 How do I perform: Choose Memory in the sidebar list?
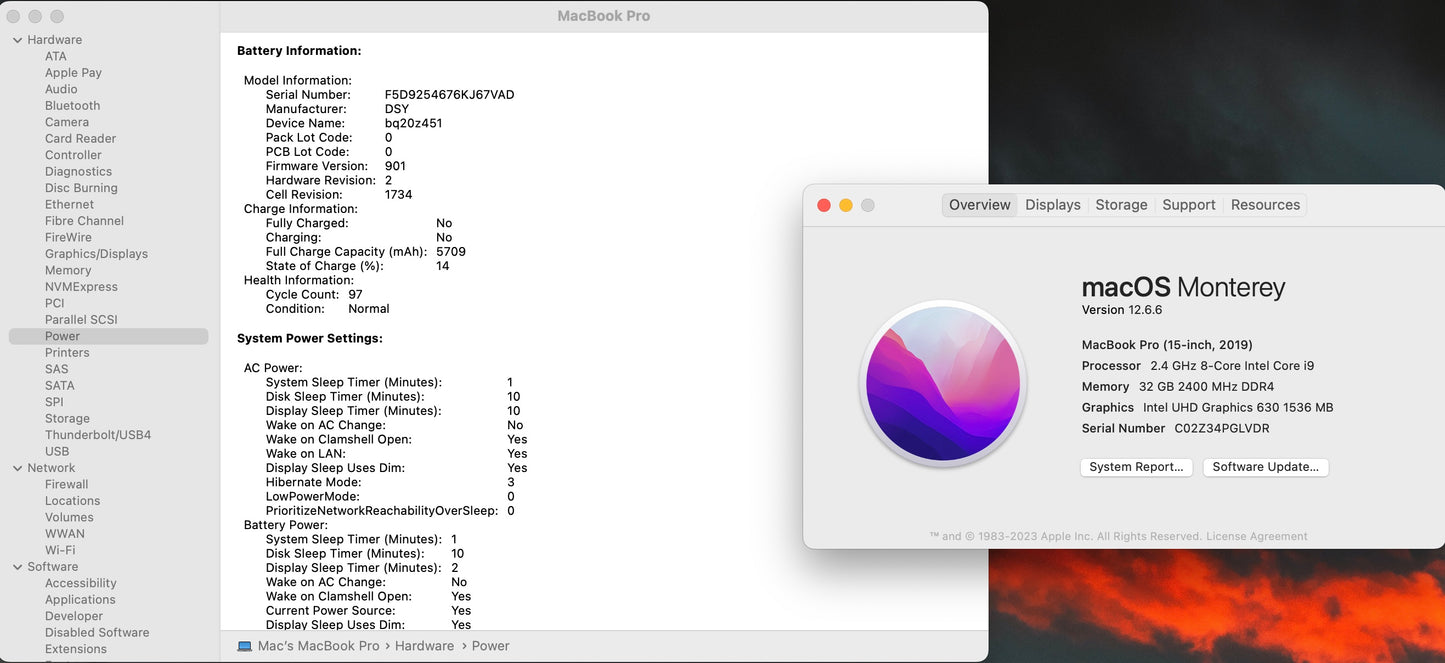tap(68, 270)
